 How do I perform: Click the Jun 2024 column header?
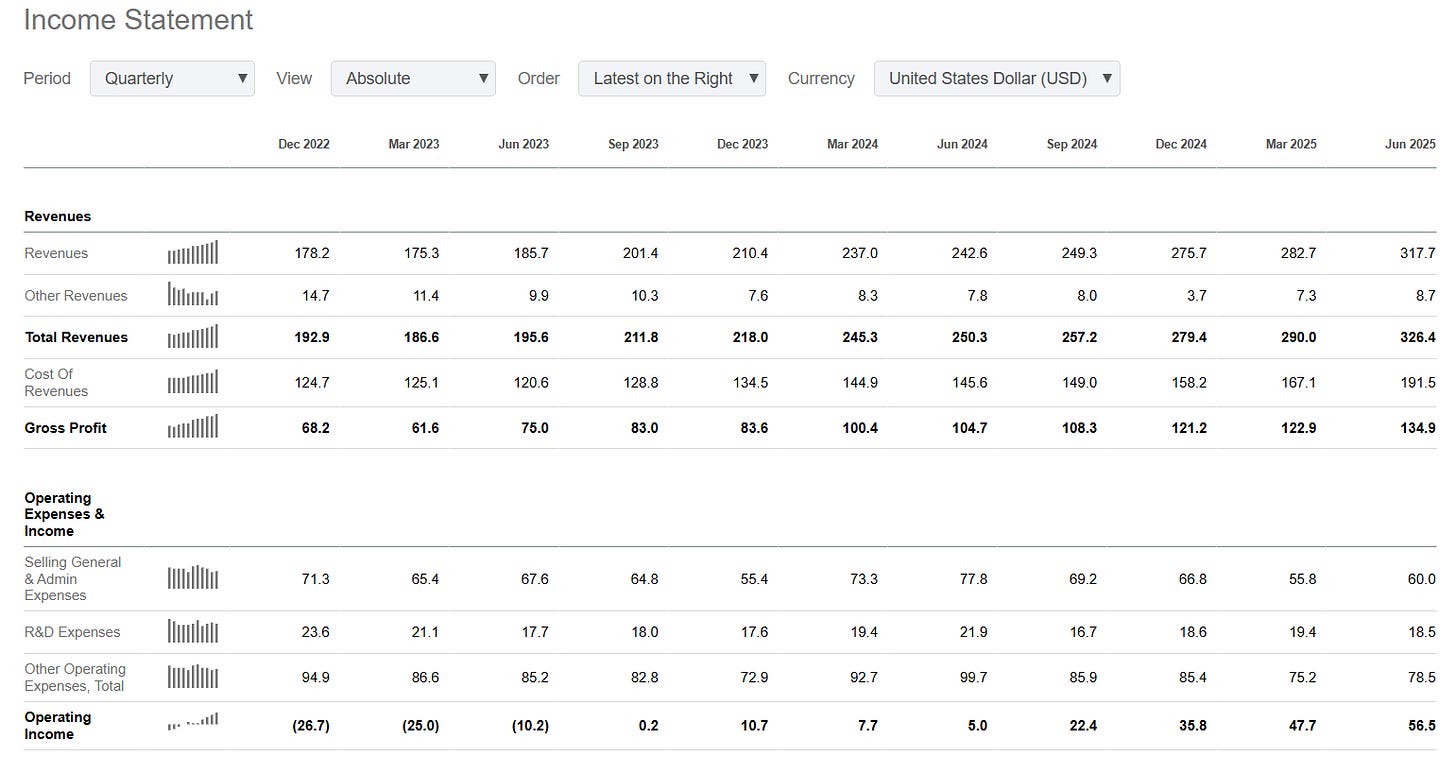(x=962, y=144)
